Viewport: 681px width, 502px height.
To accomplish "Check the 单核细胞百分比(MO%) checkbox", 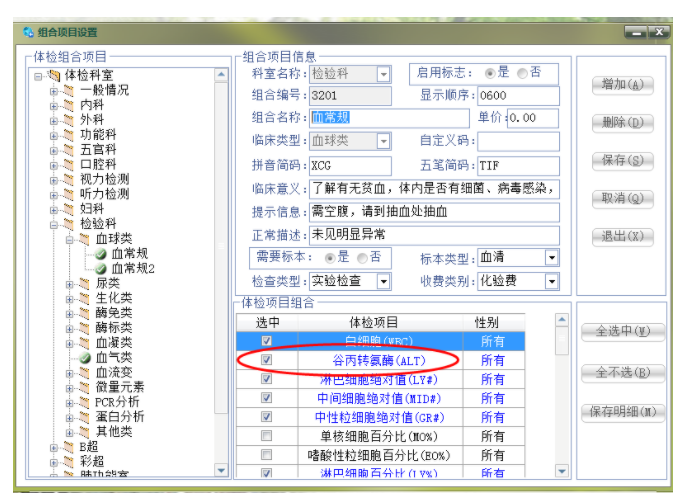I will (267, 436).
